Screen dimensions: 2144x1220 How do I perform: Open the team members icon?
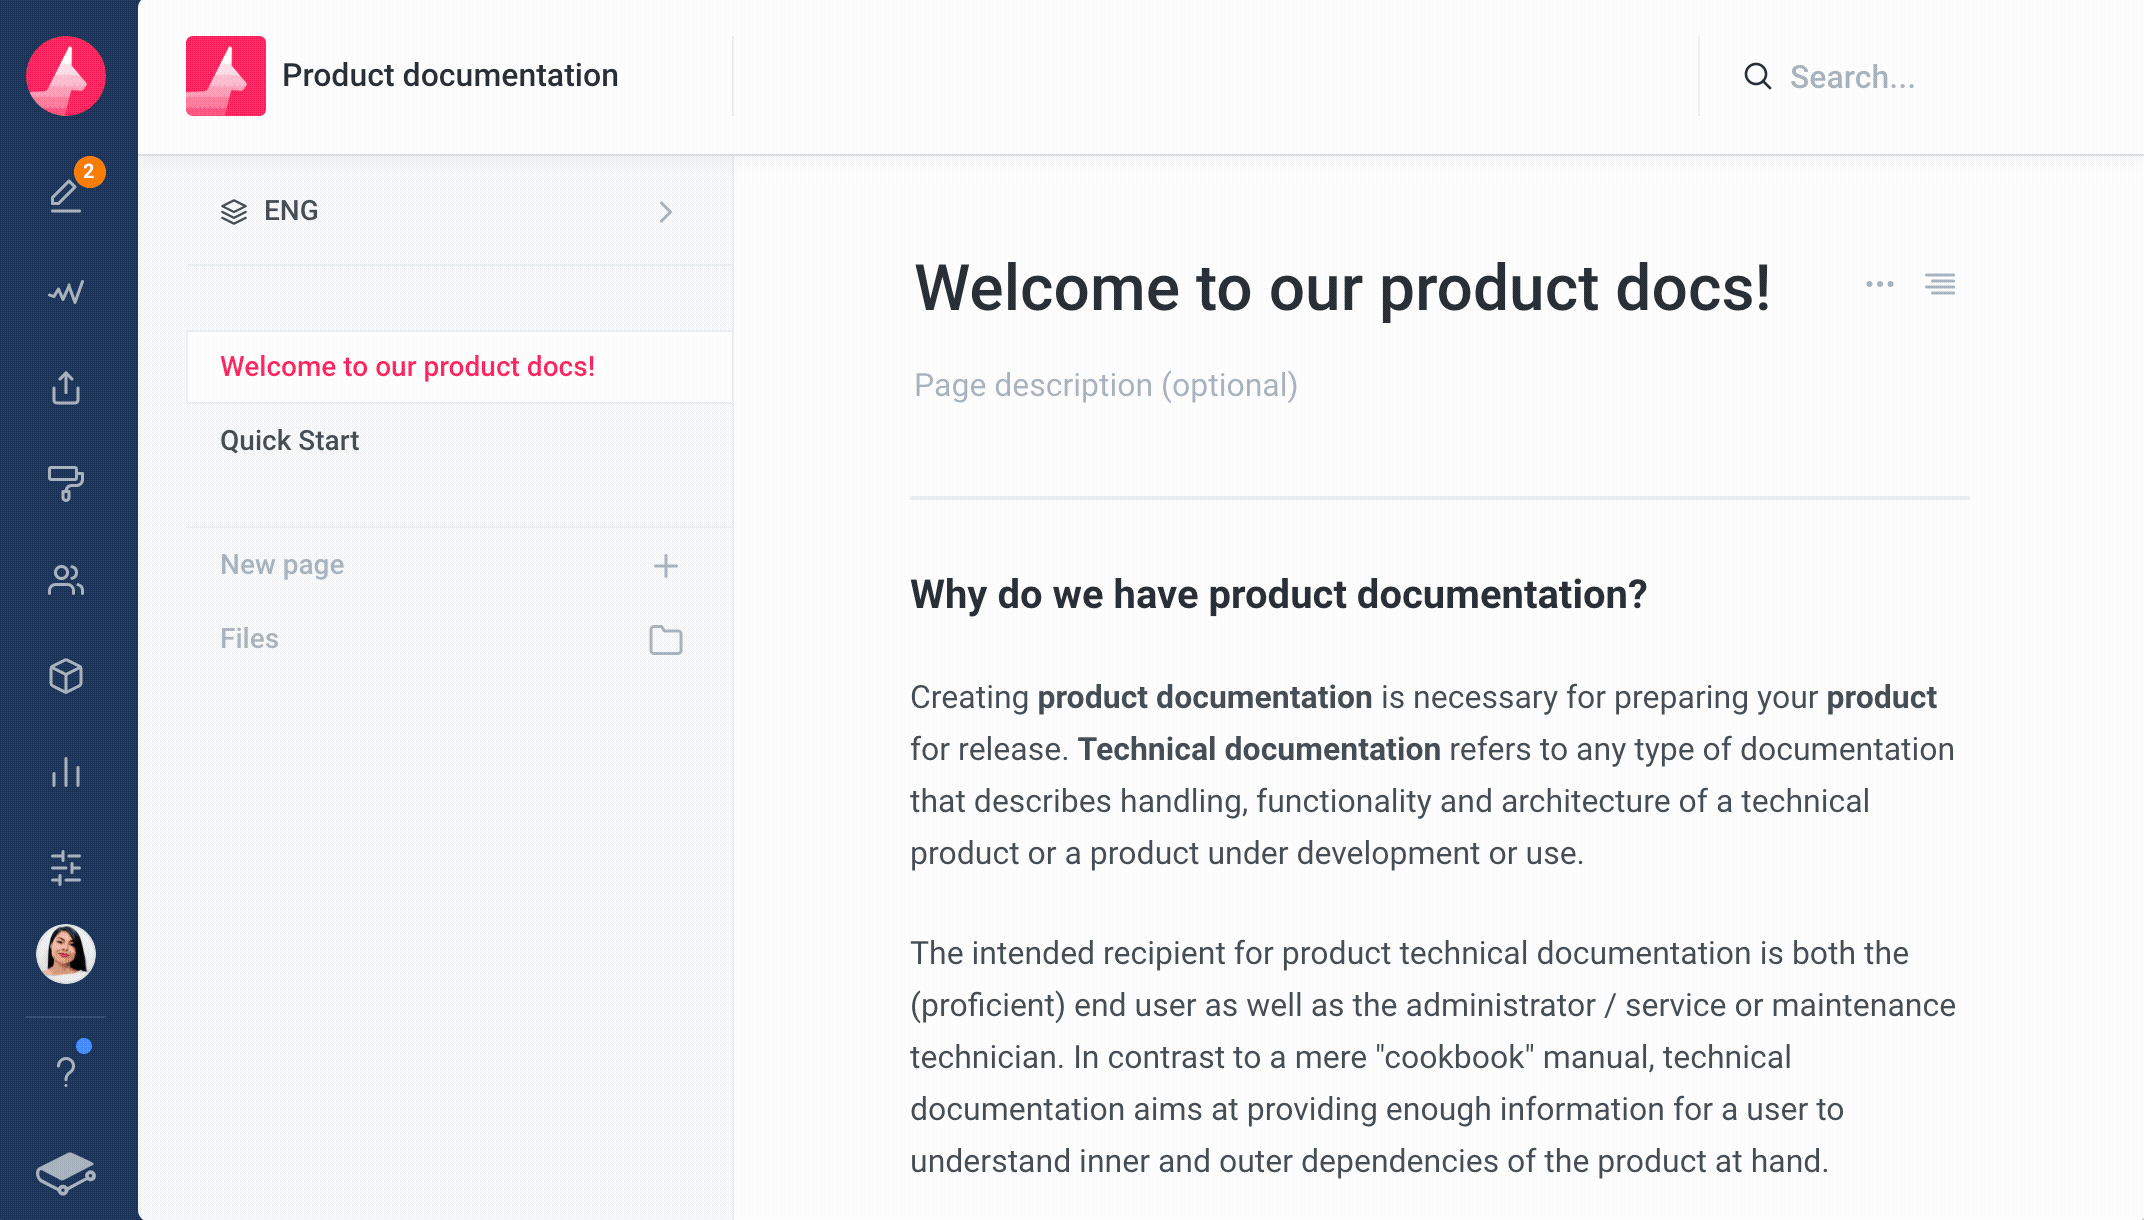[x=66, y=580]
